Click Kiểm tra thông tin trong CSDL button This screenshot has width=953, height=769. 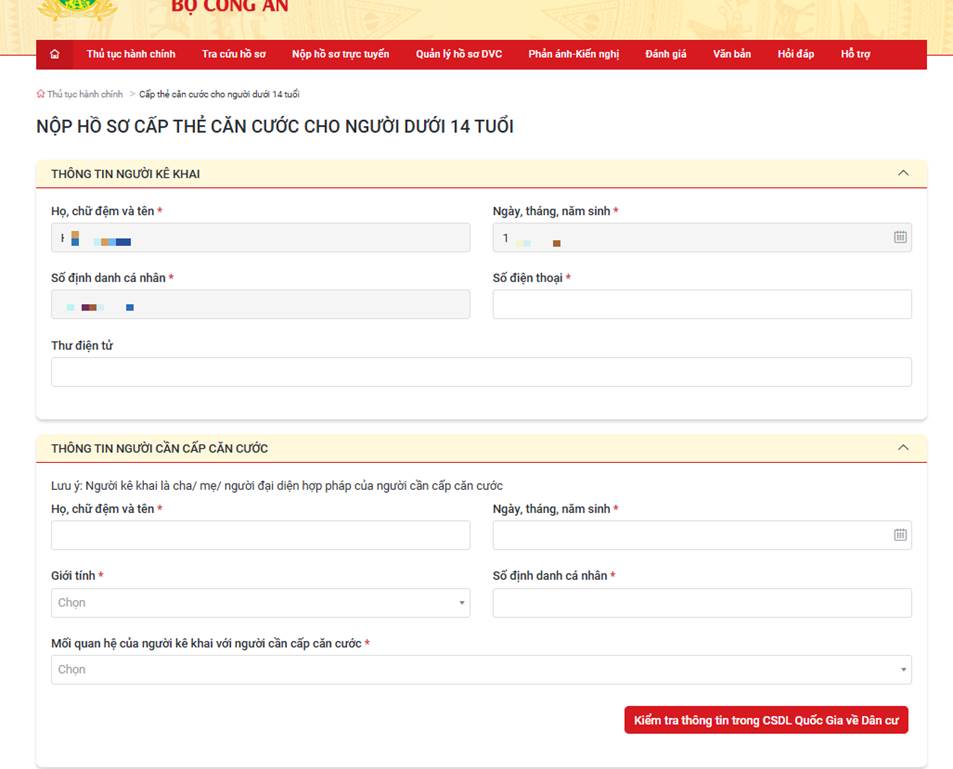coord(766,720)
